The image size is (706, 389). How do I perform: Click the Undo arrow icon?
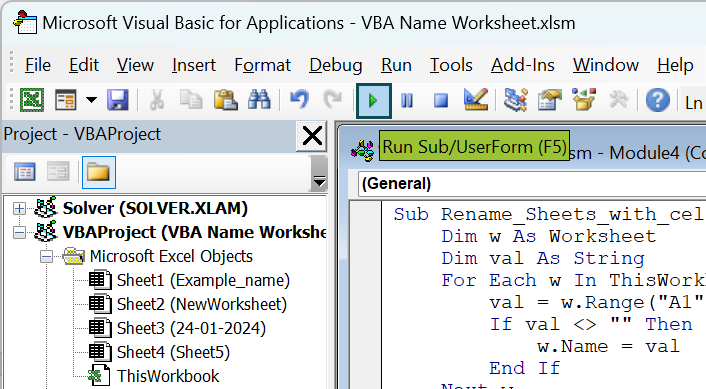click(x=299, y=100)
